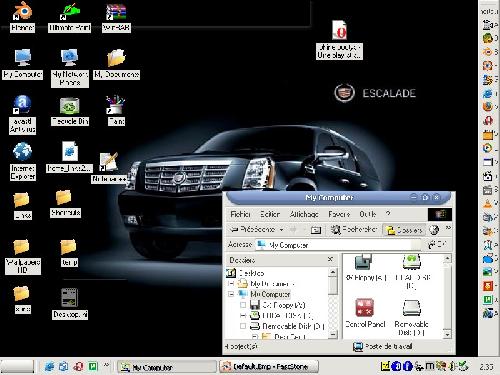
Task: Open the Précédente history dropdown arrow
Action: [x=281, y=230]
